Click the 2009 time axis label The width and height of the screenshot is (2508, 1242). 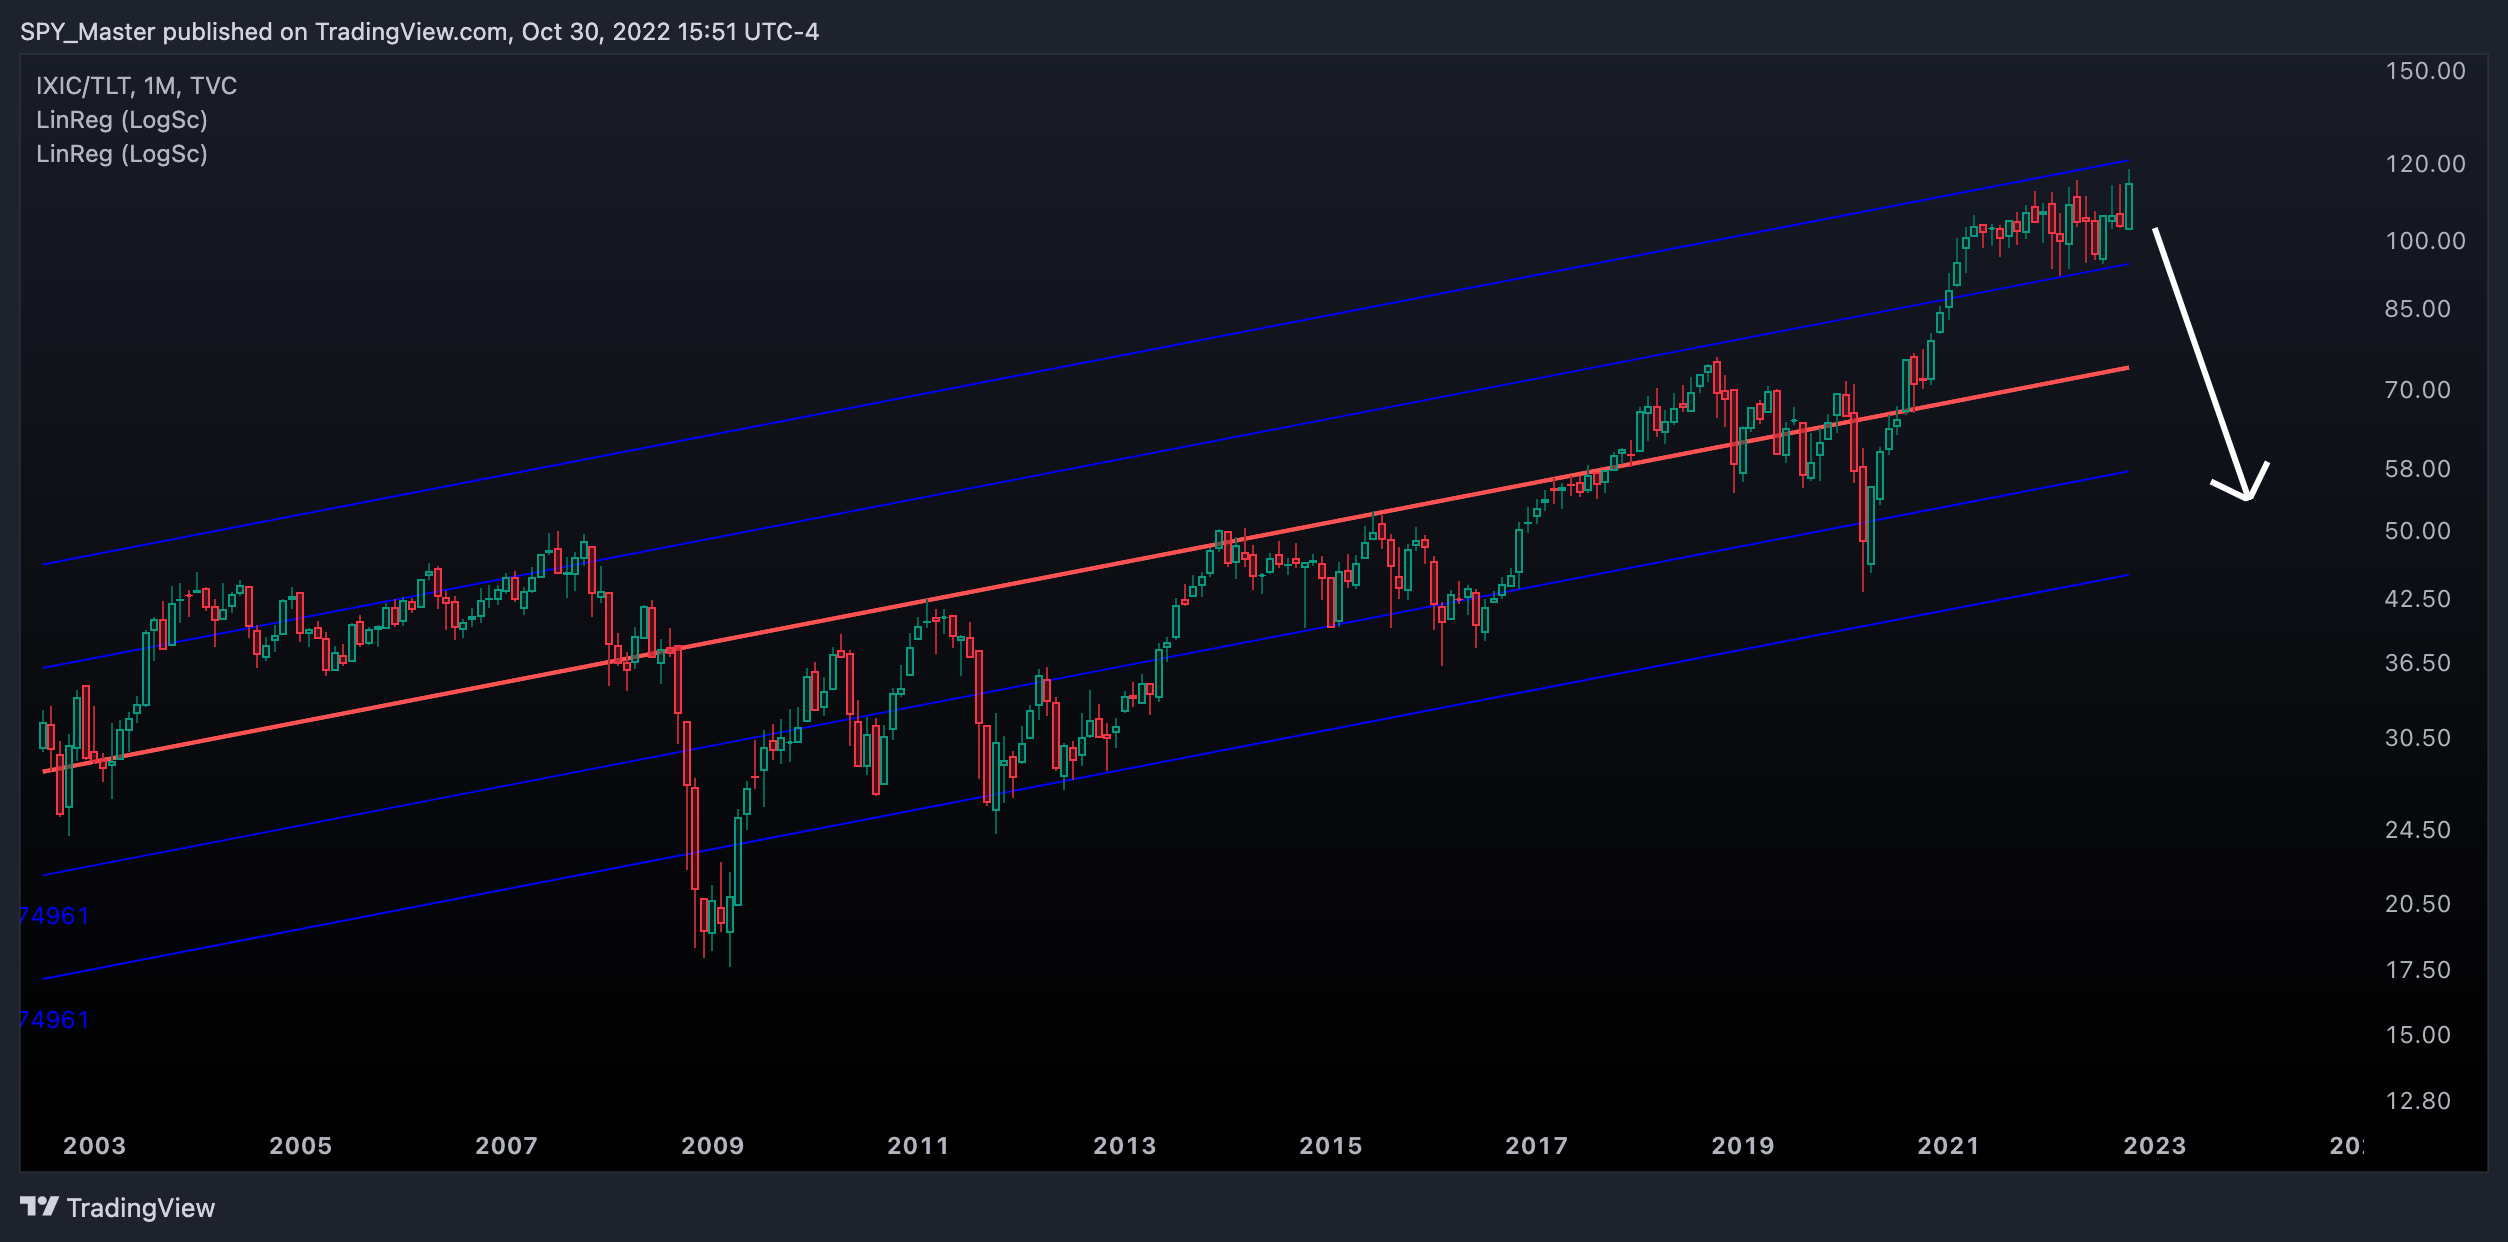click(713, 1146)
